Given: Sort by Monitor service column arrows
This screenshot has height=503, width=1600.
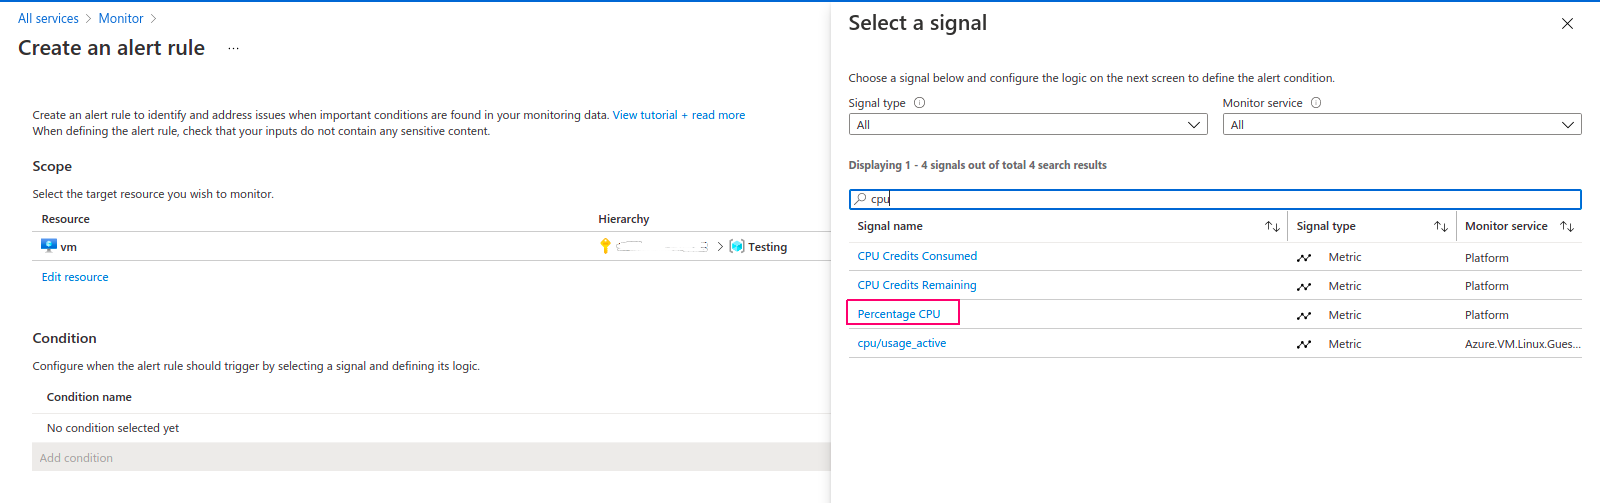Looking at the screenshot, I should 1567,227.
